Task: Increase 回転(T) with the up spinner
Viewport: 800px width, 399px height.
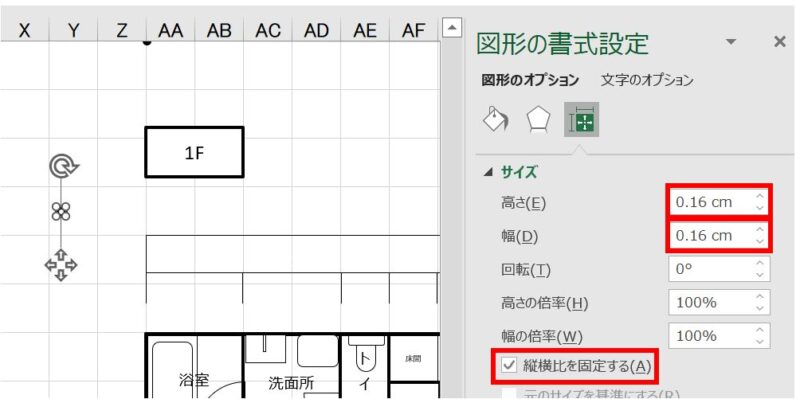Action: coord(760,263)
